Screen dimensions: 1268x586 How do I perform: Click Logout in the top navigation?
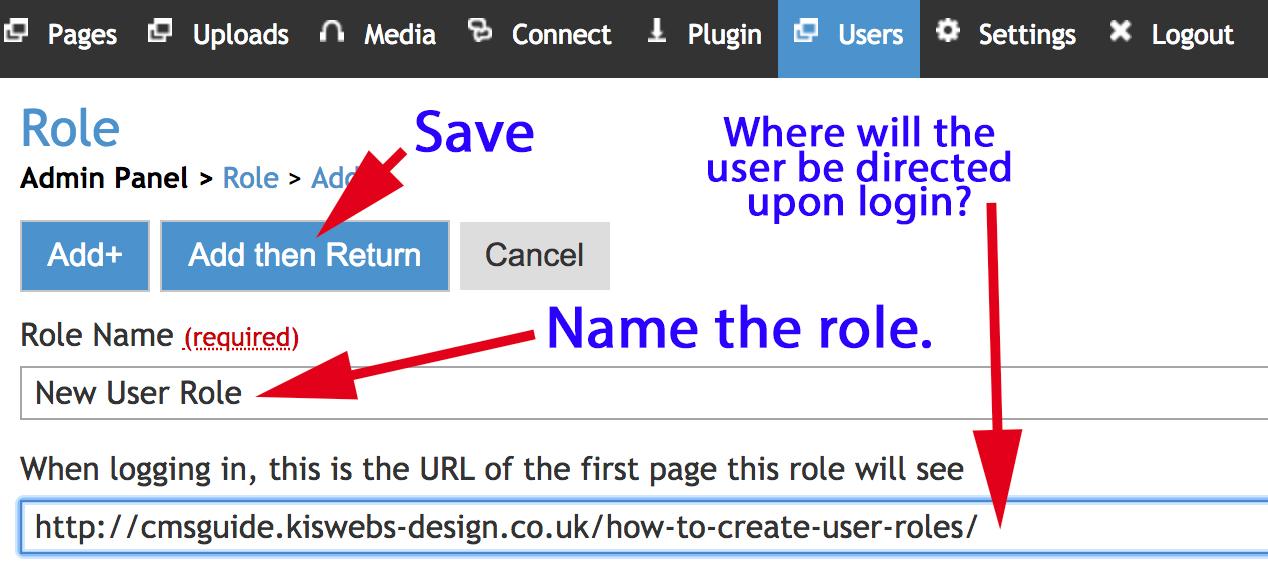click(1191, 35)
